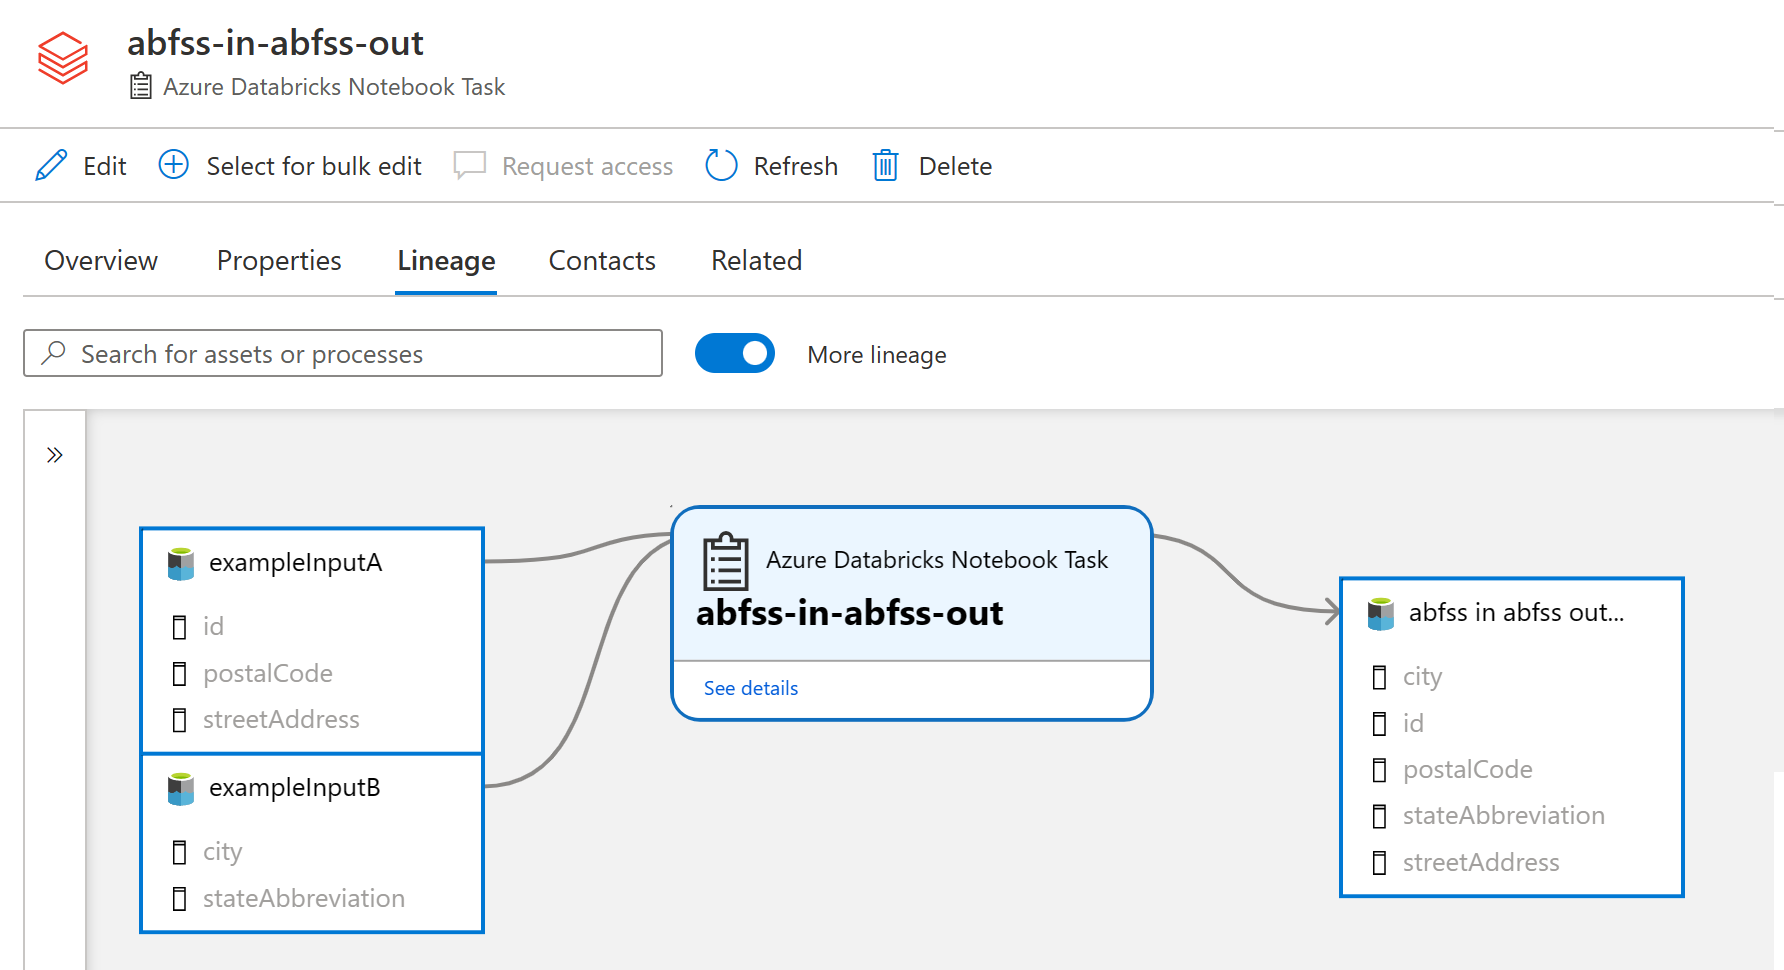Open the Related tab
The width and height of the screenshot is (1784, 970).
pos(756,260)
